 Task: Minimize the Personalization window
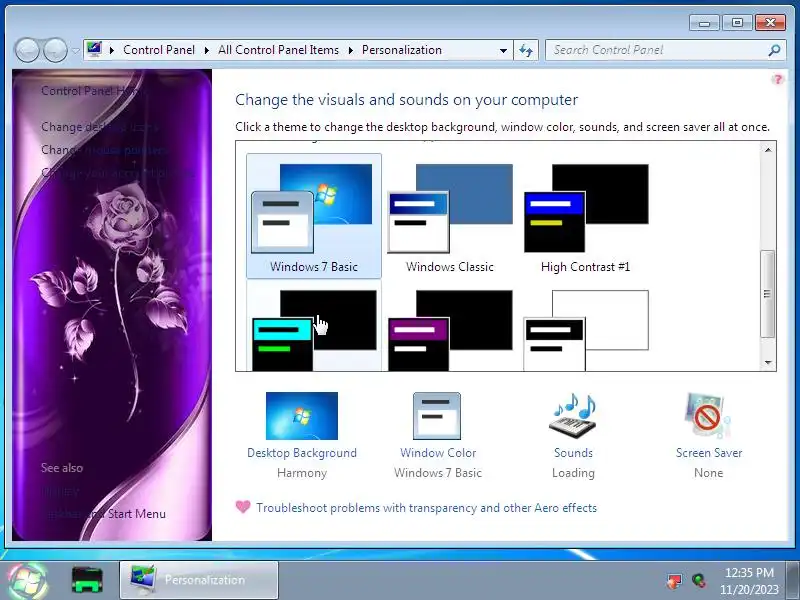coord(704,23)
